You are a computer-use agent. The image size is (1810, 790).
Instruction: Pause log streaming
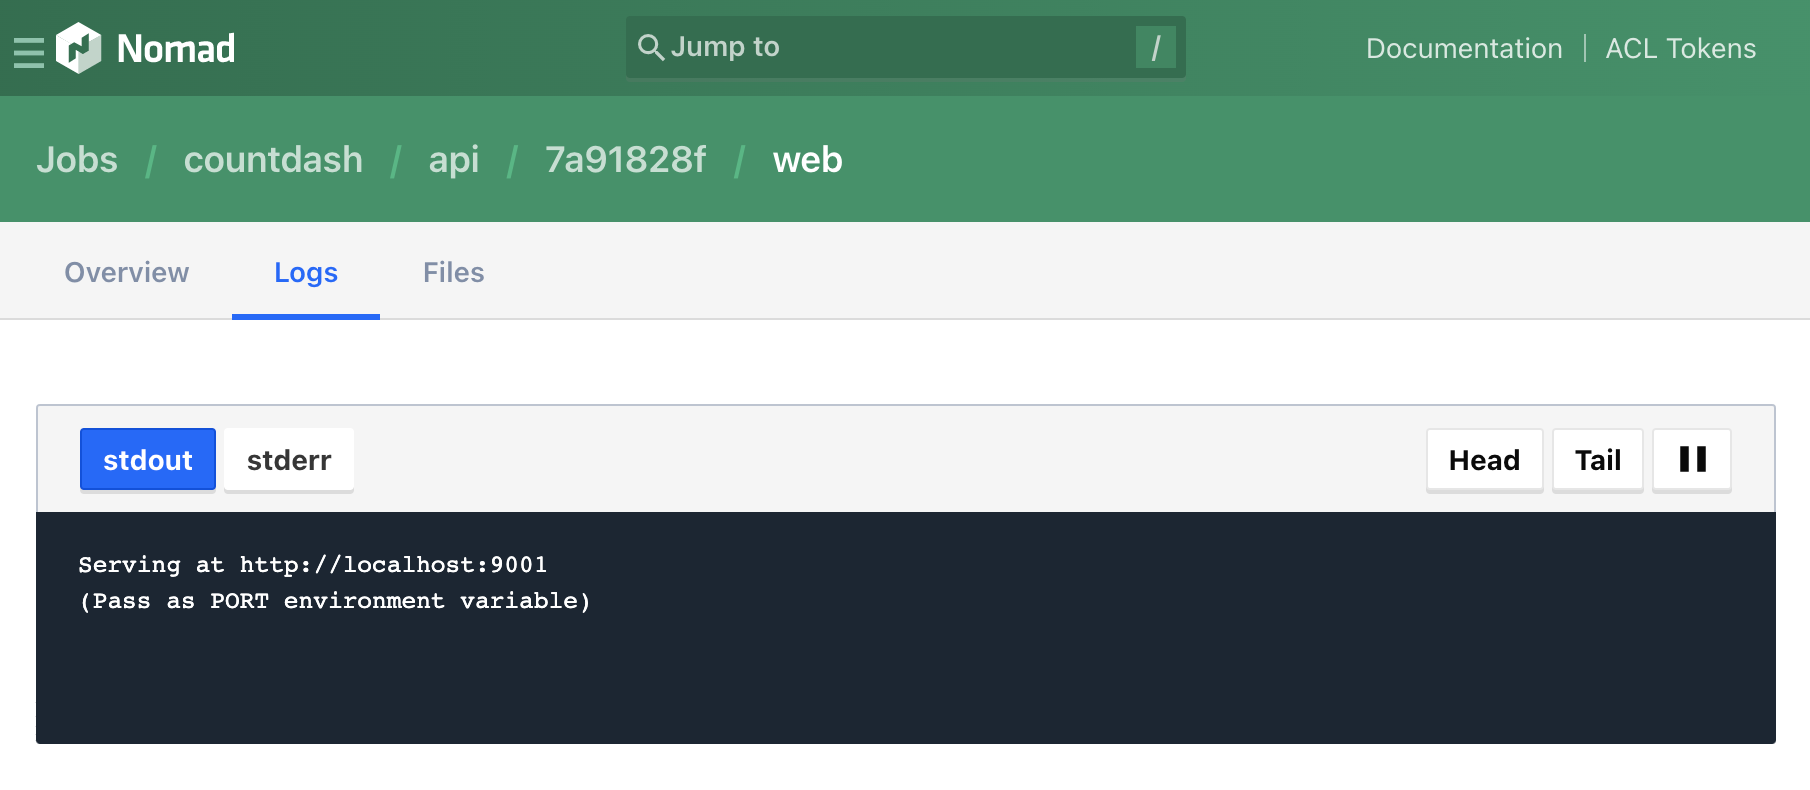(1691, 459)
